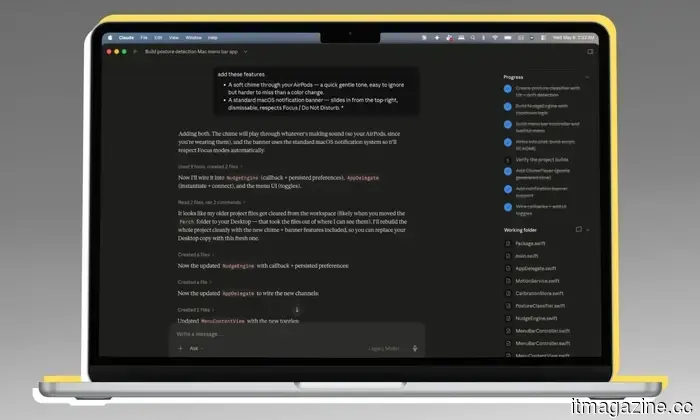
Task: Click the battery status icon
Action: [508, 38]
